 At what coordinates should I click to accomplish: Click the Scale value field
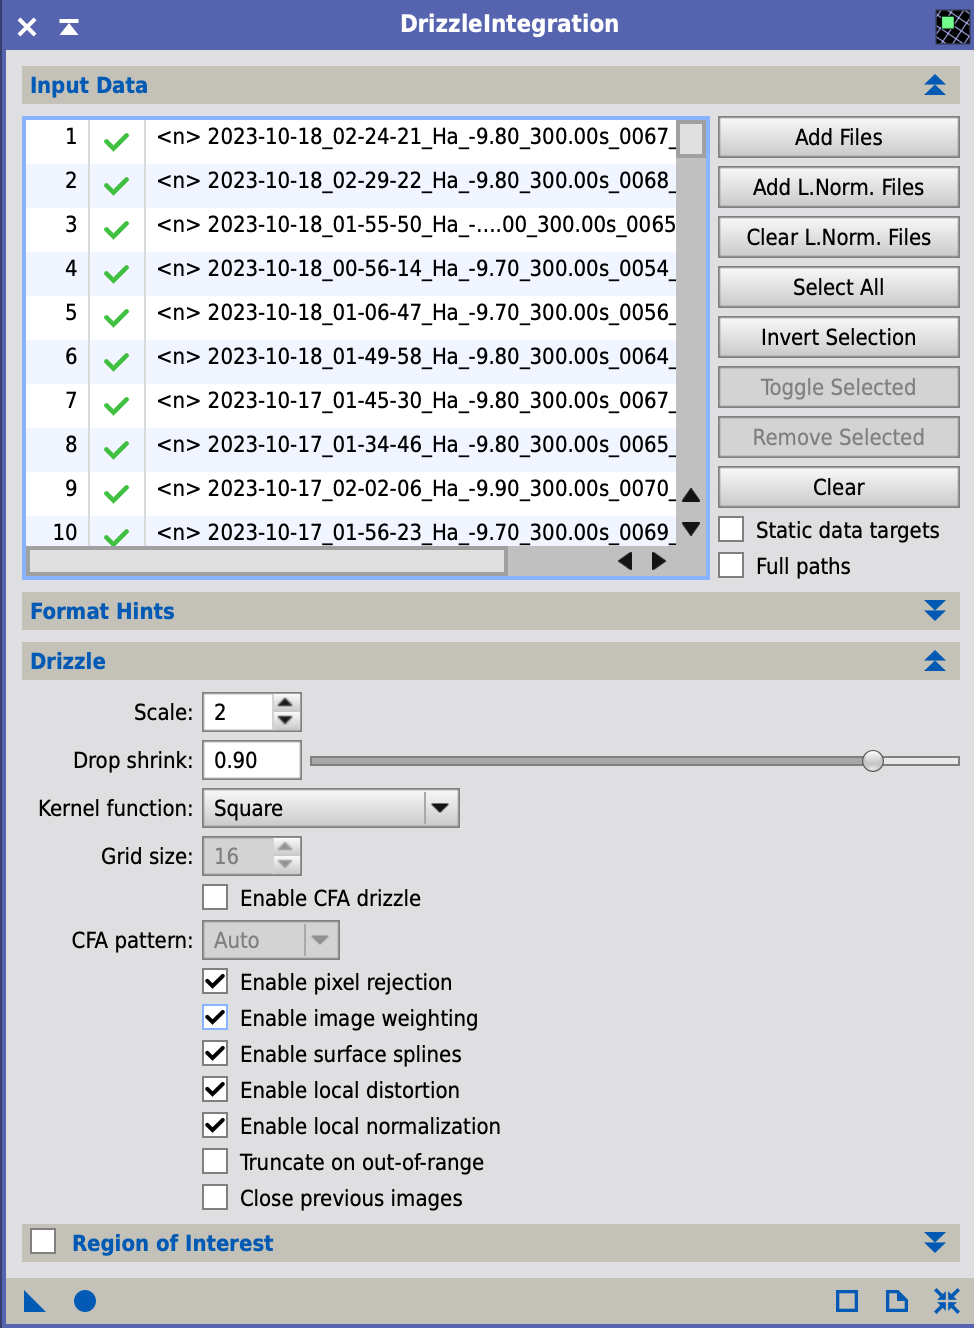(x=238, y=712)
